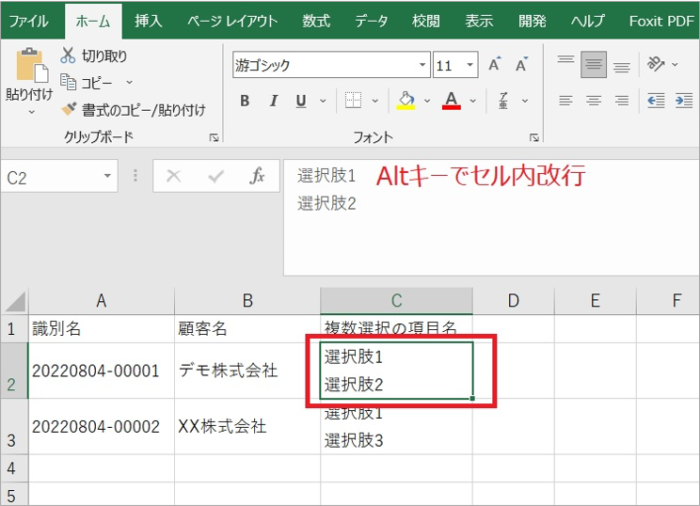Increase font size with large A icon
The width and height of the screenshot is (700, 506).
tap(494, 65)
